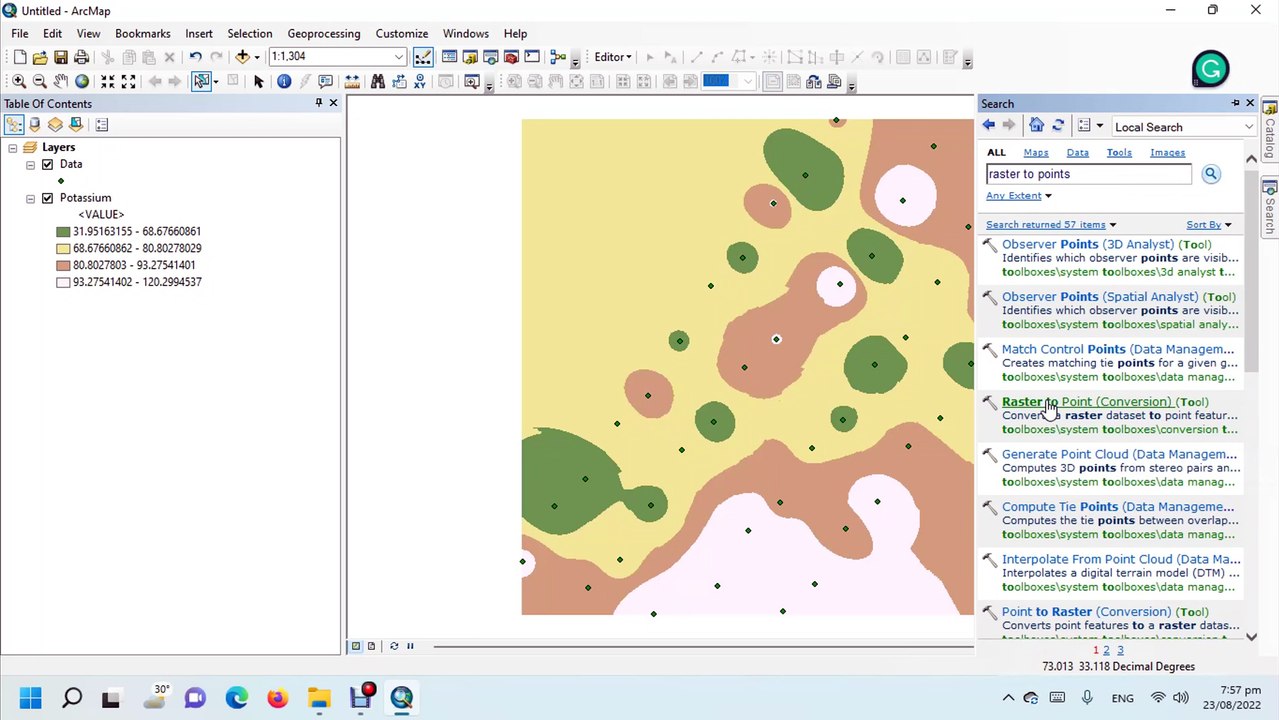Viewport: 1279px width, 720px height.
Task: Click the 80.8027803 - 93.27541401 brown swatch
Action: (63, 266)
